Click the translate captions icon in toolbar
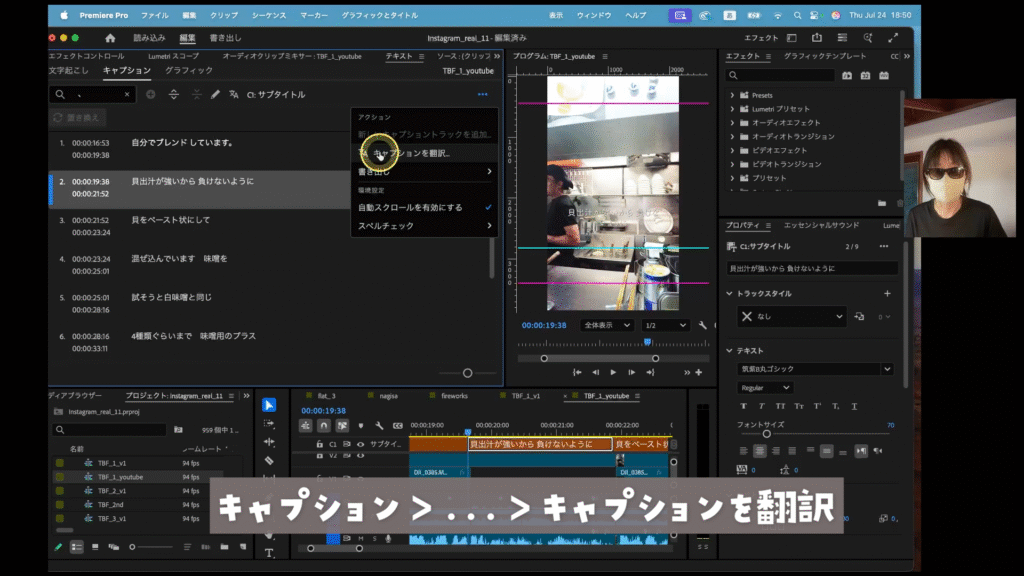 [x=234, y=95]
